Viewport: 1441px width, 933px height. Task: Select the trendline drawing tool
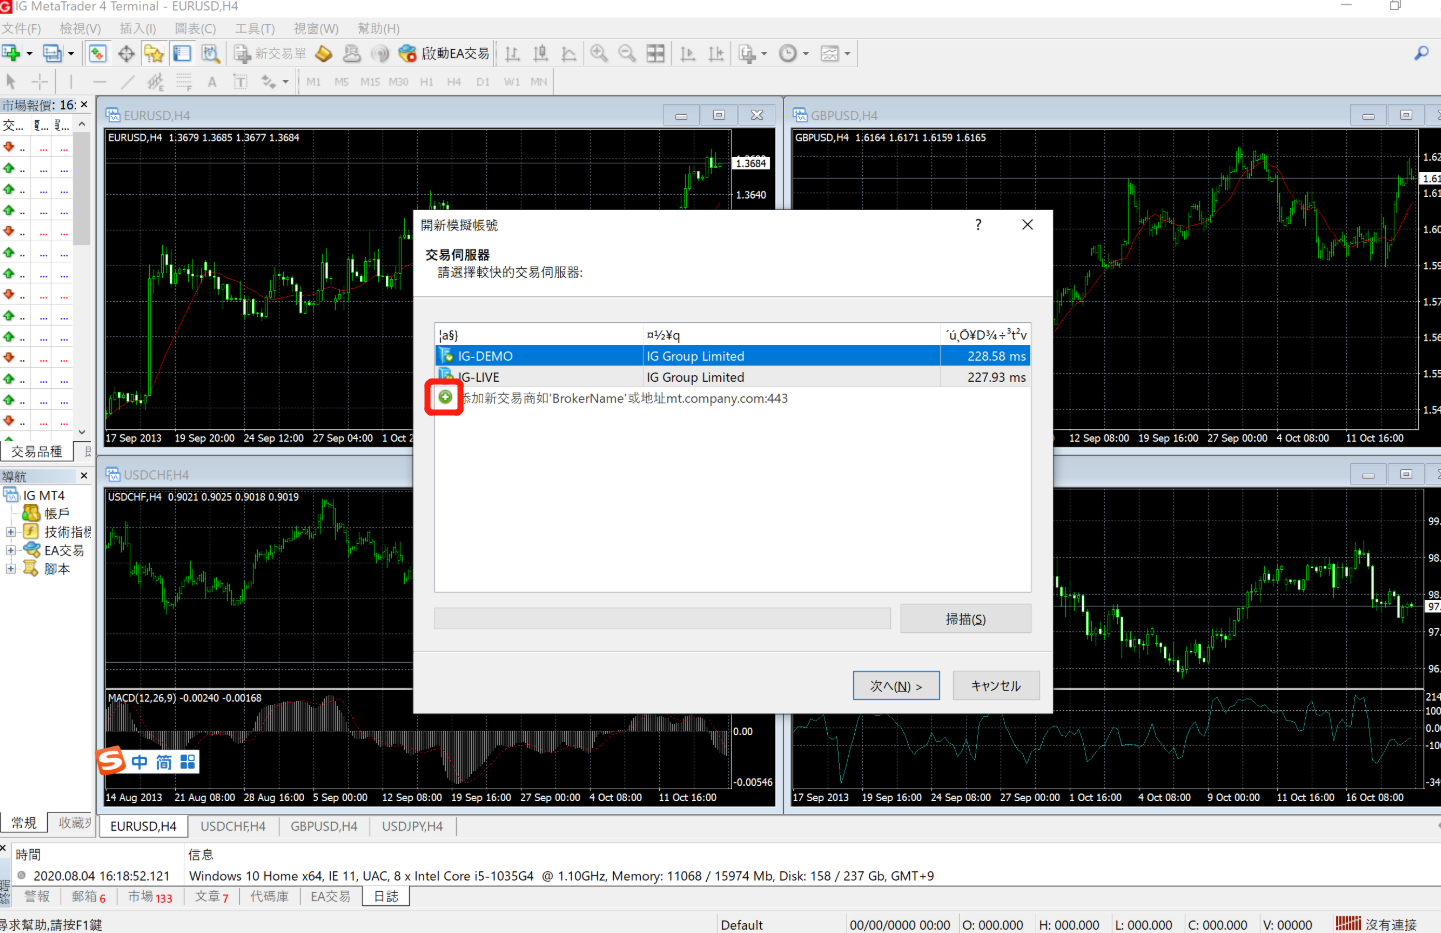pos(127,81)
